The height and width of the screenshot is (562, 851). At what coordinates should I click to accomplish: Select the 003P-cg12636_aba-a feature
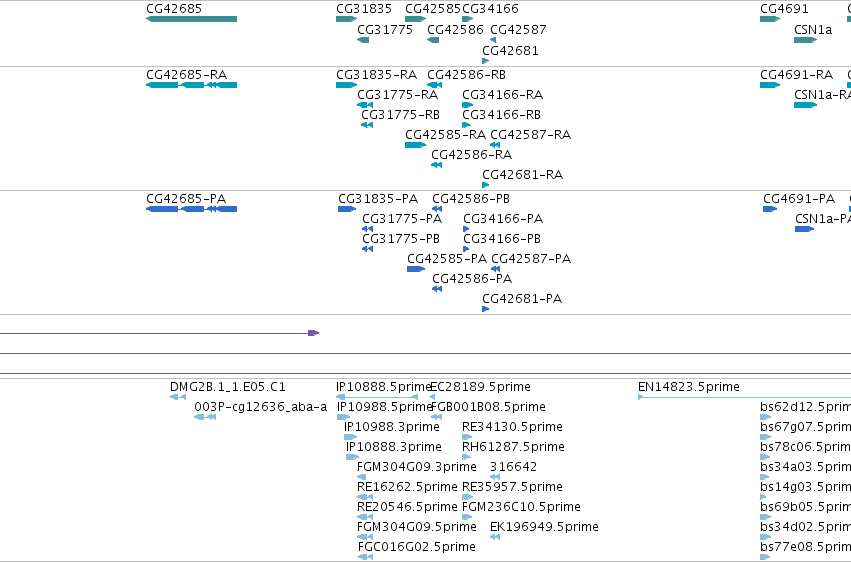pyautogui.click(x=205, y=418)
